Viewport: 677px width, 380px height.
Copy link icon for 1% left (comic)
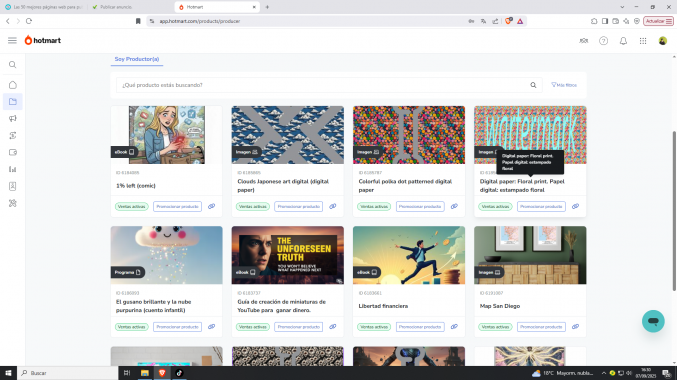(x=212, y=206)
